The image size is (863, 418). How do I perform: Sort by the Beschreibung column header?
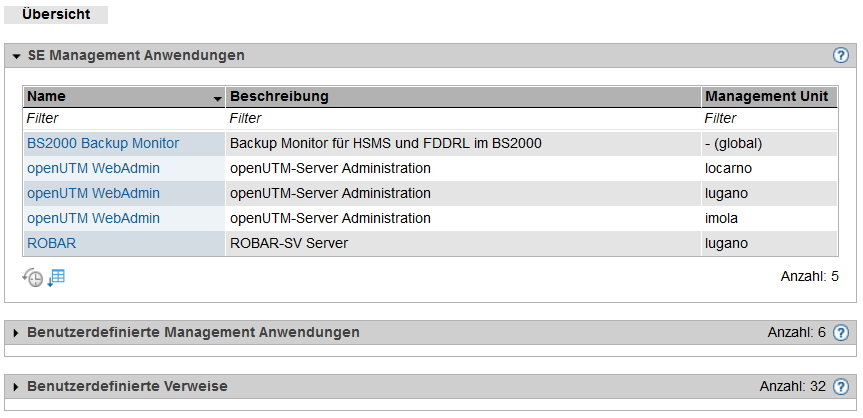[x=279, y=96]
